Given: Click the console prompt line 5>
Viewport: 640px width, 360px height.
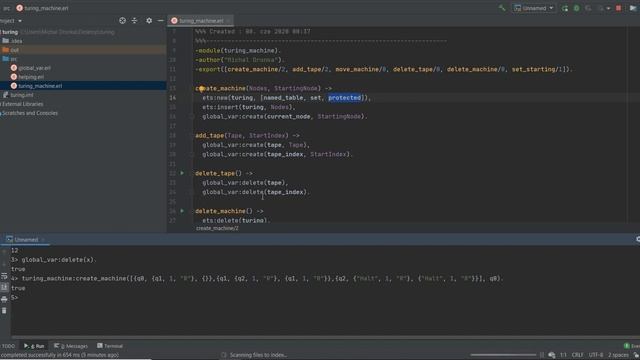Looking at the screenshot, I should point(15,298).
